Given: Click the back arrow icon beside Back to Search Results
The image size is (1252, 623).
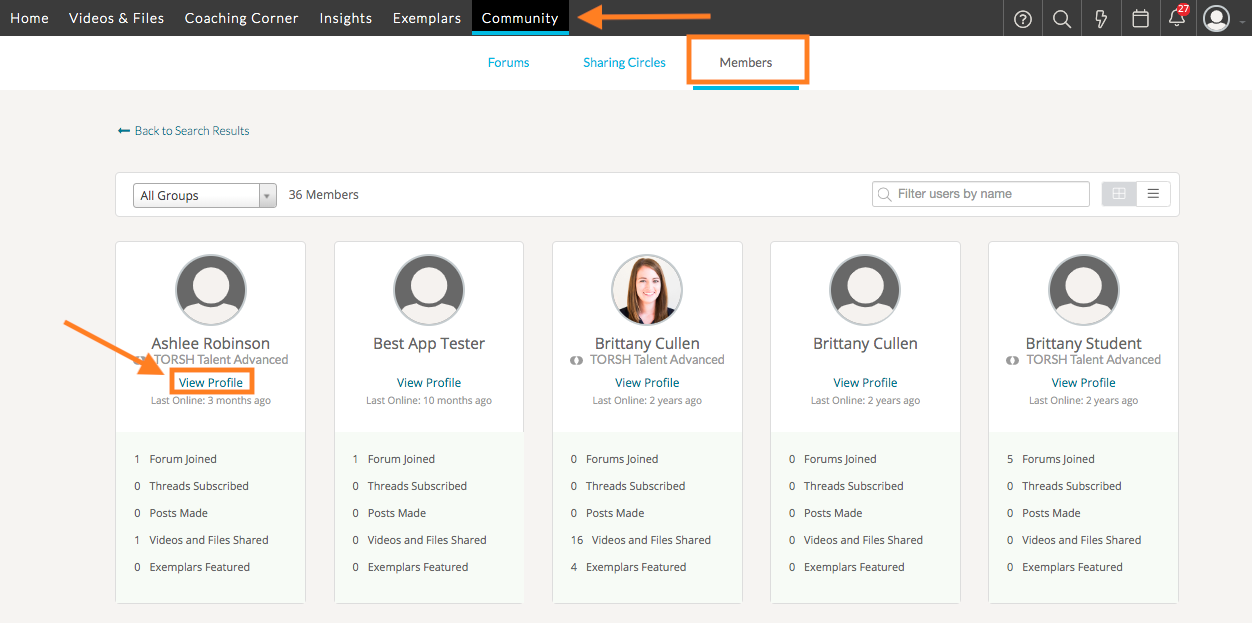Looking at the screenshot, I should [x=124, y=131].
